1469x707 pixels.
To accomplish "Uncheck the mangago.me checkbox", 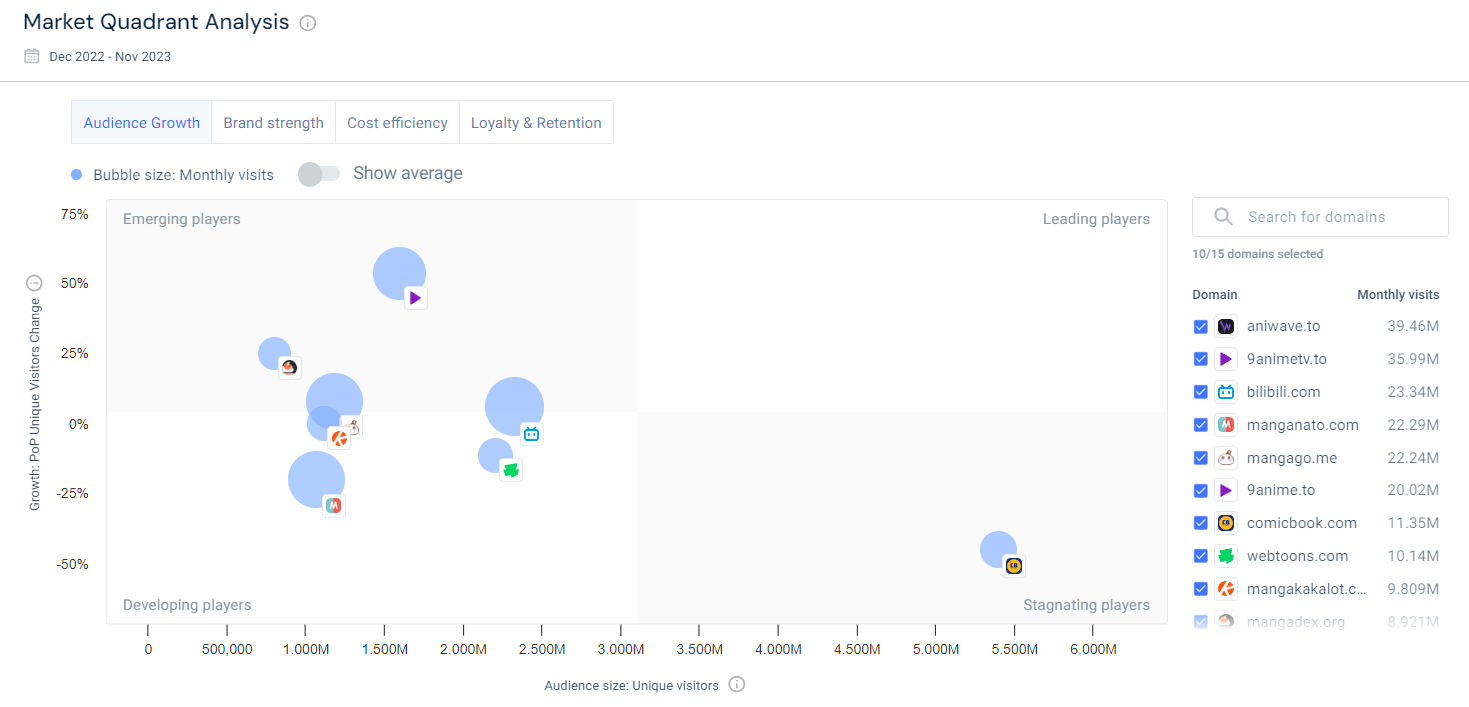I will point(1201,458).
